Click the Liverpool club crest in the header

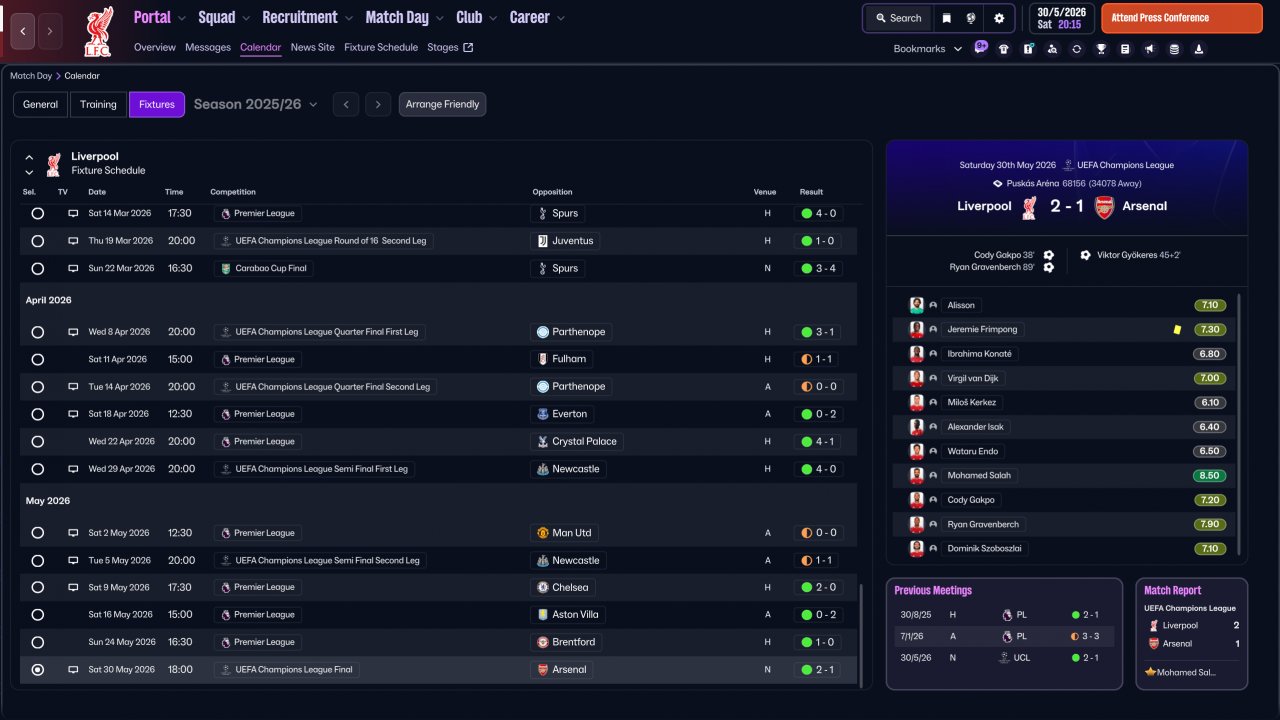point(98,32)
